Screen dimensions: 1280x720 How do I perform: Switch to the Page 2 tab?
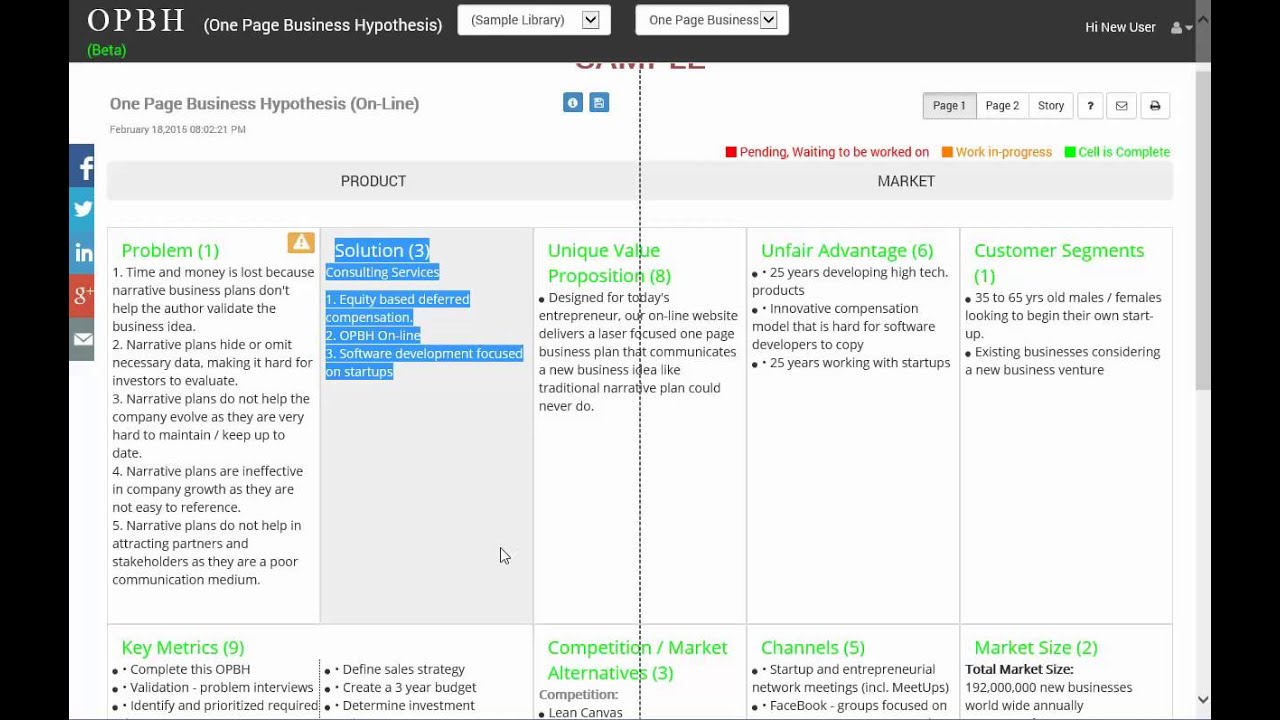(x=1002, y=106)
